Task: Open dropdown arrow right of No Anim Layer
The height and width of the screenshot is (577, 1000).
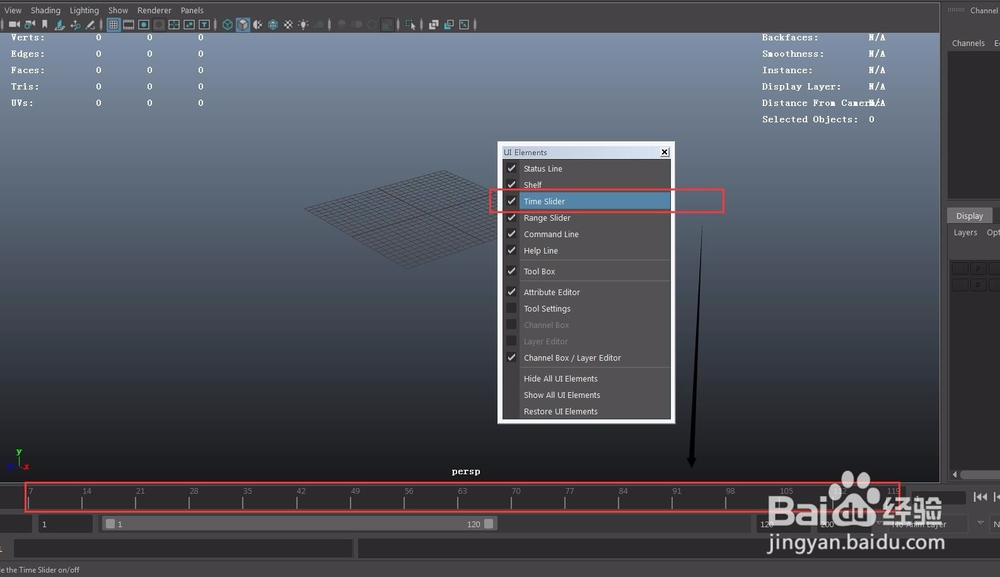Action: (x=980, y=523)
